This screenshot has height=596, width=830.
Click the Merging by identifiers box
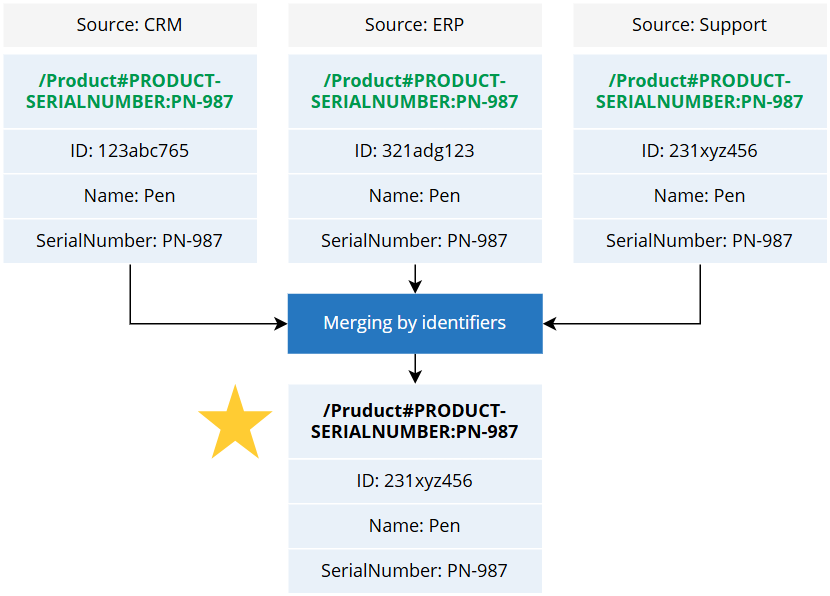[x=415, y=323]
